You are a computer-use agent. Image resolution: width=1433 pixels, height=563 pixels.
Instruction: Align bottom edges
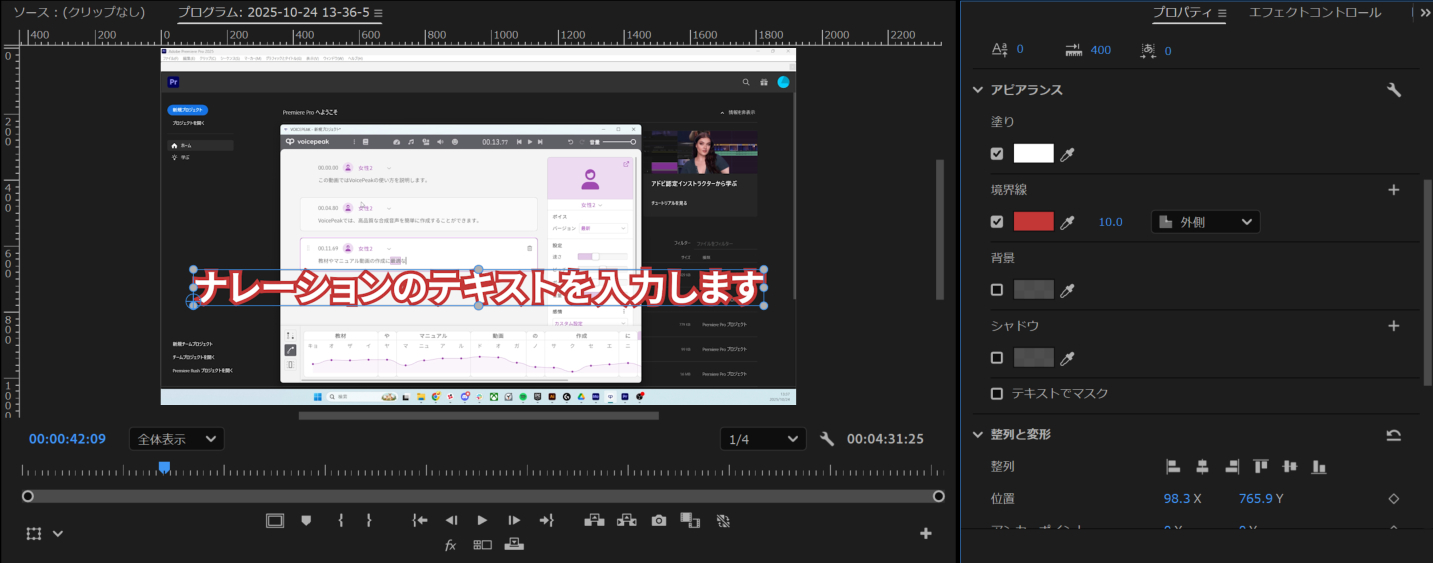(1319, 466)
